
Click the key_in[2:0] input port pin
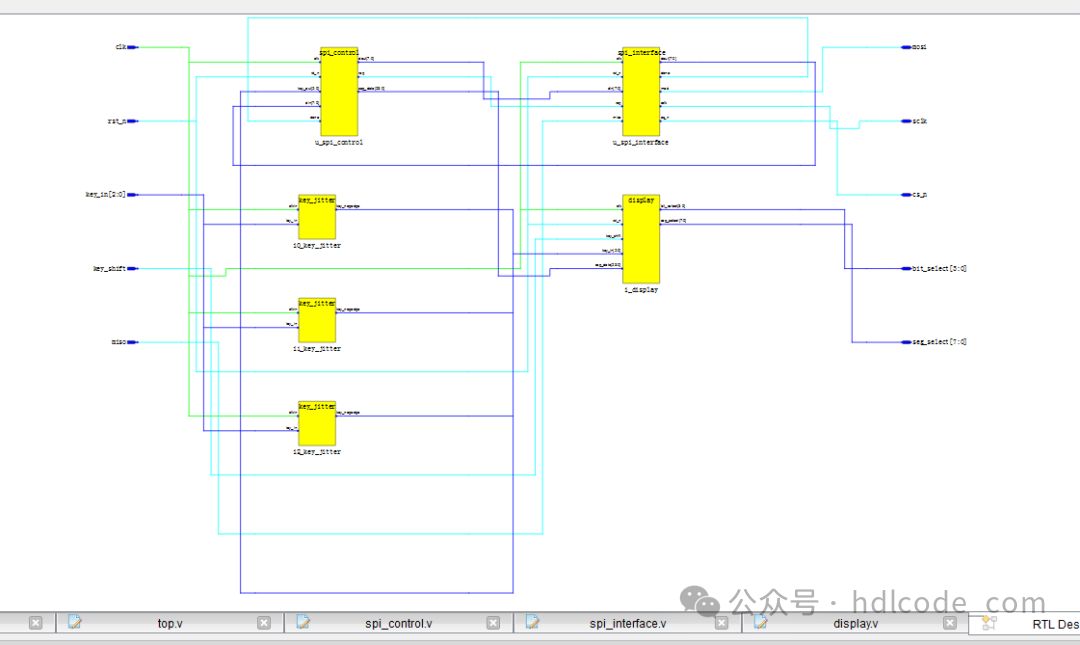pyautogui.click(x=132, y=195)
